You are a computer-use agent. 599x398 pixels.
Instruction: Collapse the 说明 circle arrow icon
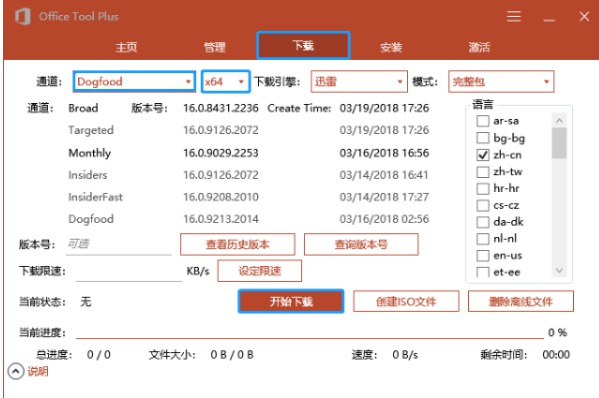coord(16,371)
